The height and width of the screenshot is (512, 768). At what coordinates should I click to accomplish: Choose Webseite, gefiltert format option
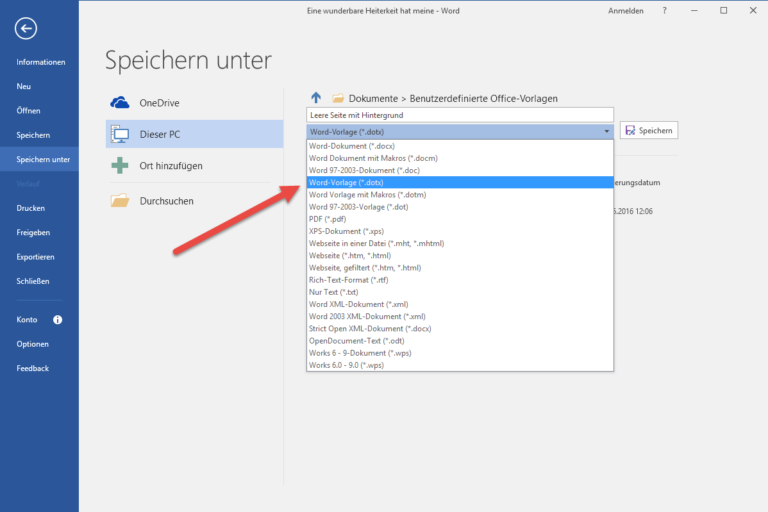click(x=460, y=268)
